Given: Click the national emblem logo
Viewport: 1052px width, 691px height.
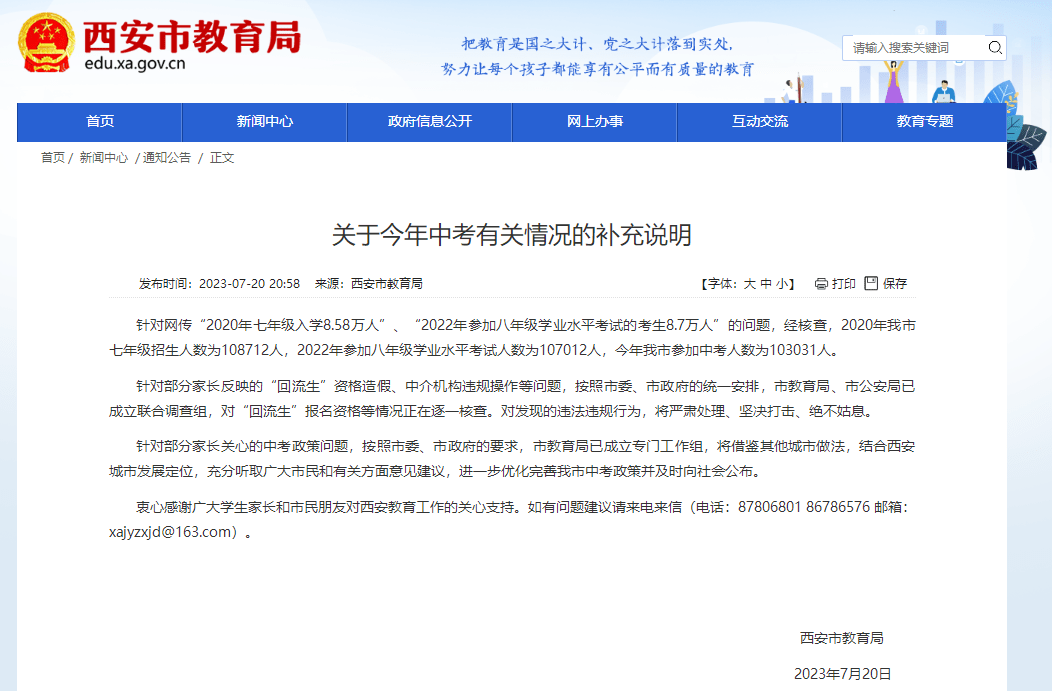Looking at the screenshot, I should click(x=46, y=42).
